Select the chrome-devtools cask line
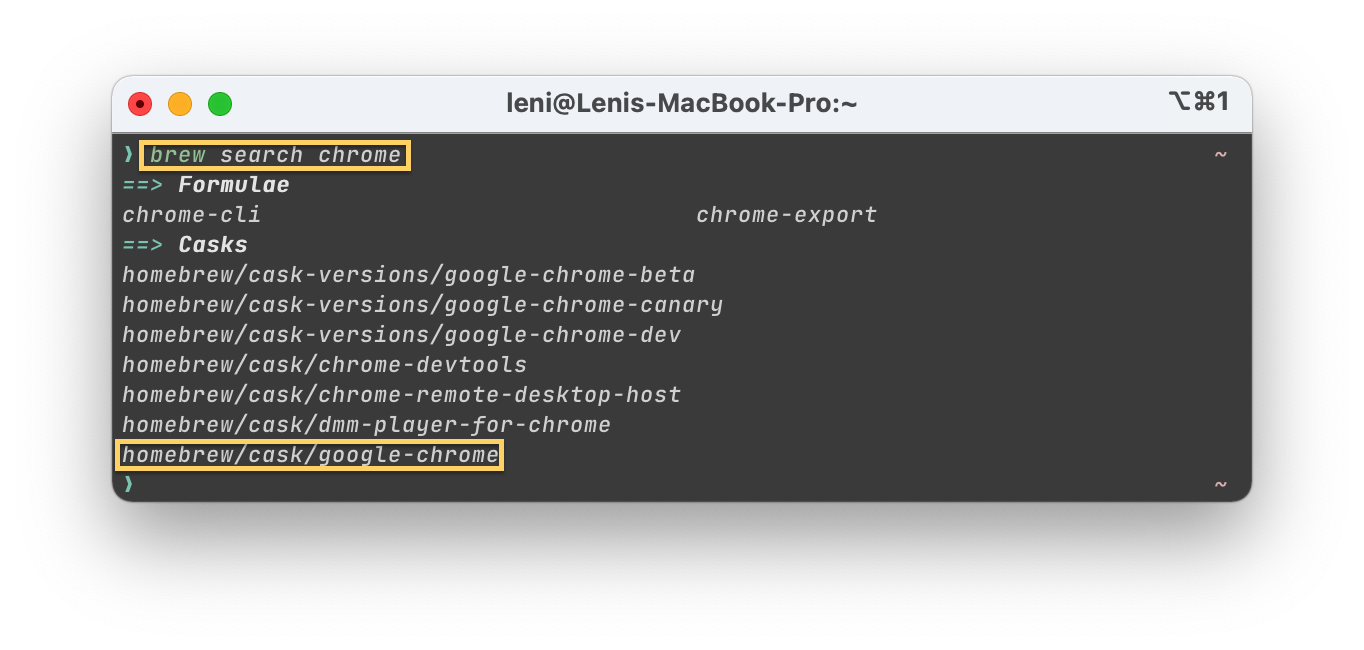The height and width of the screenshot is (650, 1364). (325, 365)
